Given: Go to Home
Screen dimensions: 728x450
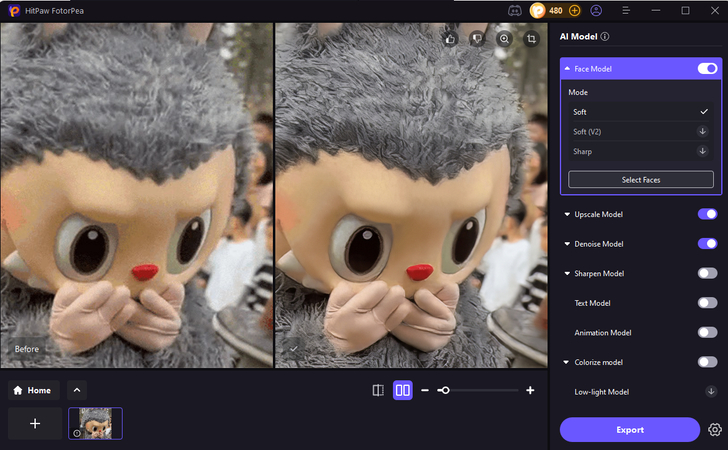Looking at the screenshot, I should (x=33, y=390).
